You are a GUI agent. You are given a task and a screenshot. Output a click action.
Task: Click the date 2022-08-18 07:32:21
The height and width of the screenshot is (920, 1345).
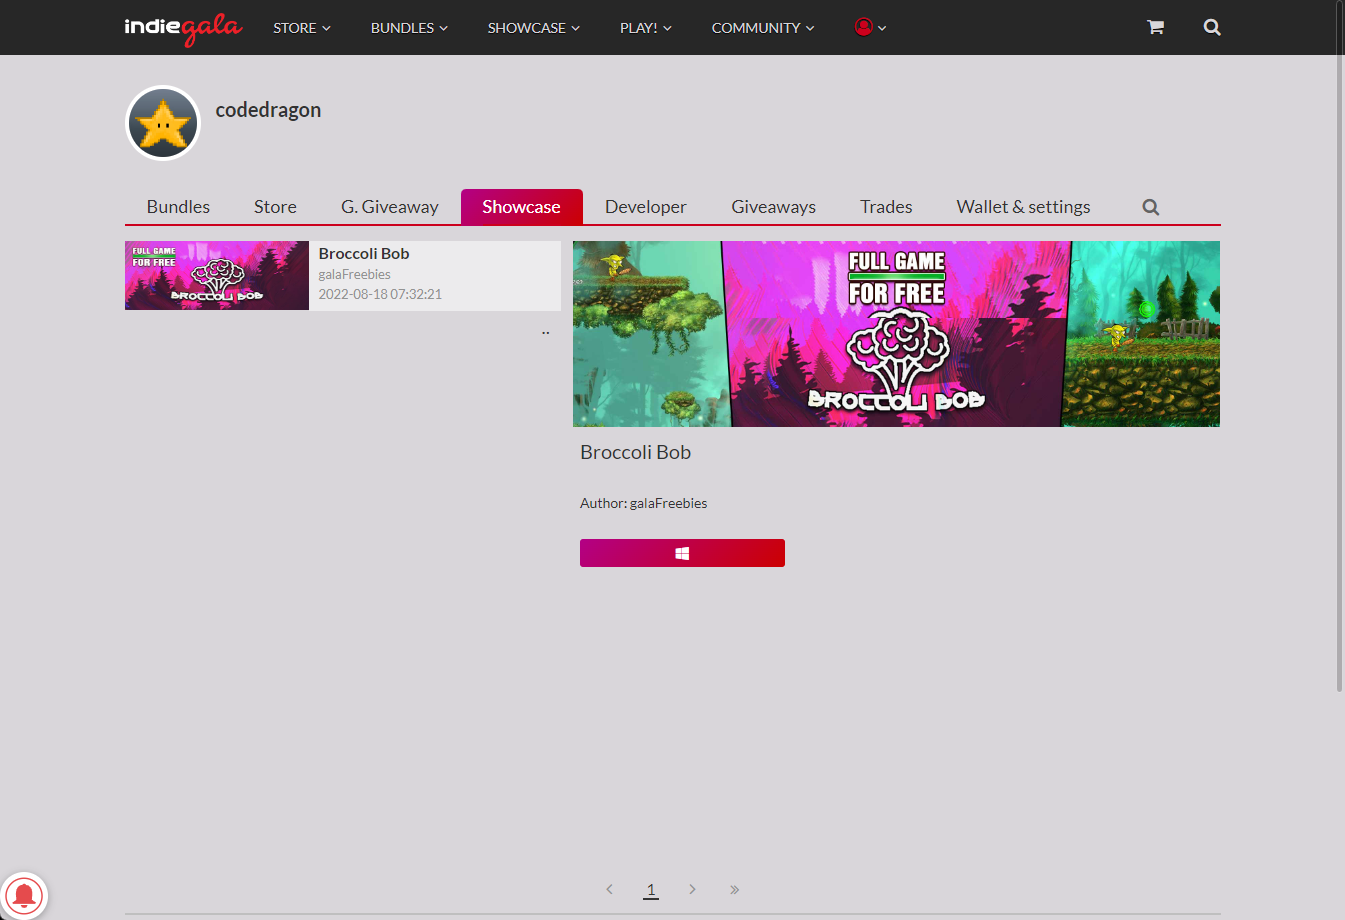380,294
